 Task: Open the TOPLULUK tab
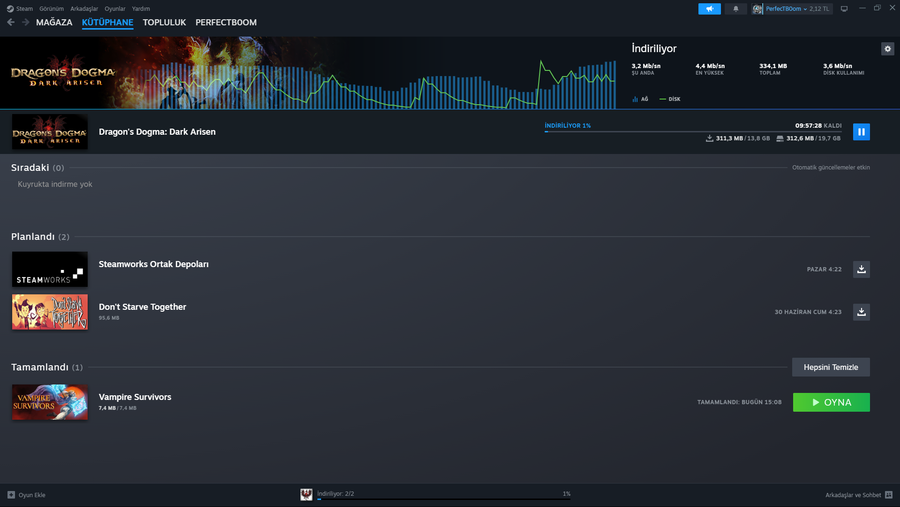click(164, 22)
